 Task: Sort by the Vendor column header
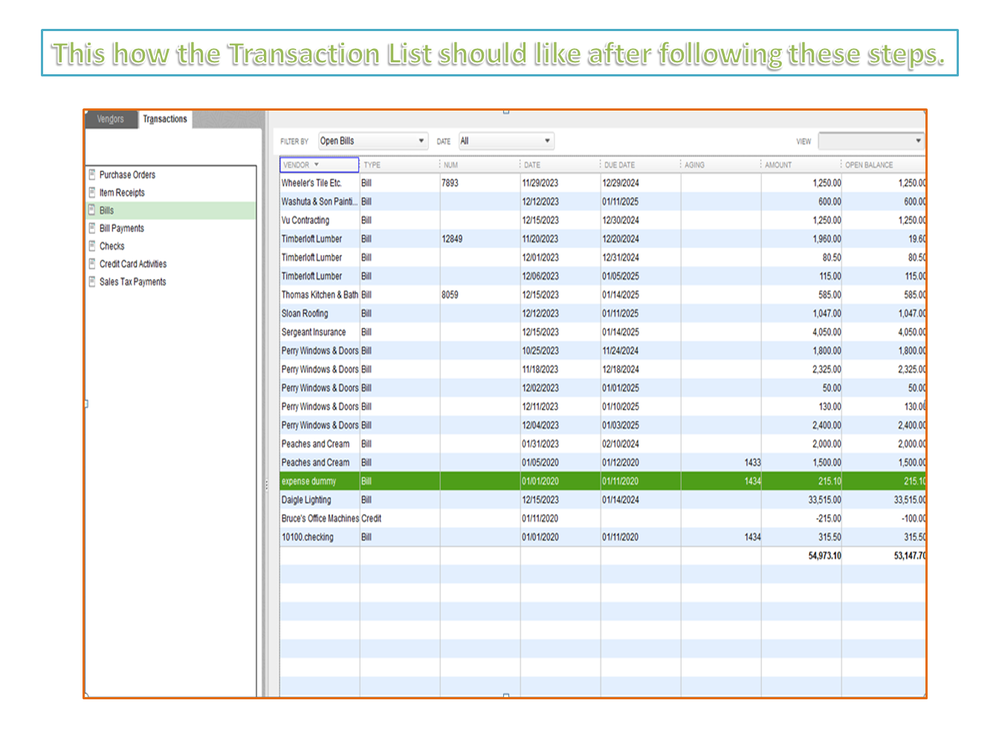coord(319,164)
